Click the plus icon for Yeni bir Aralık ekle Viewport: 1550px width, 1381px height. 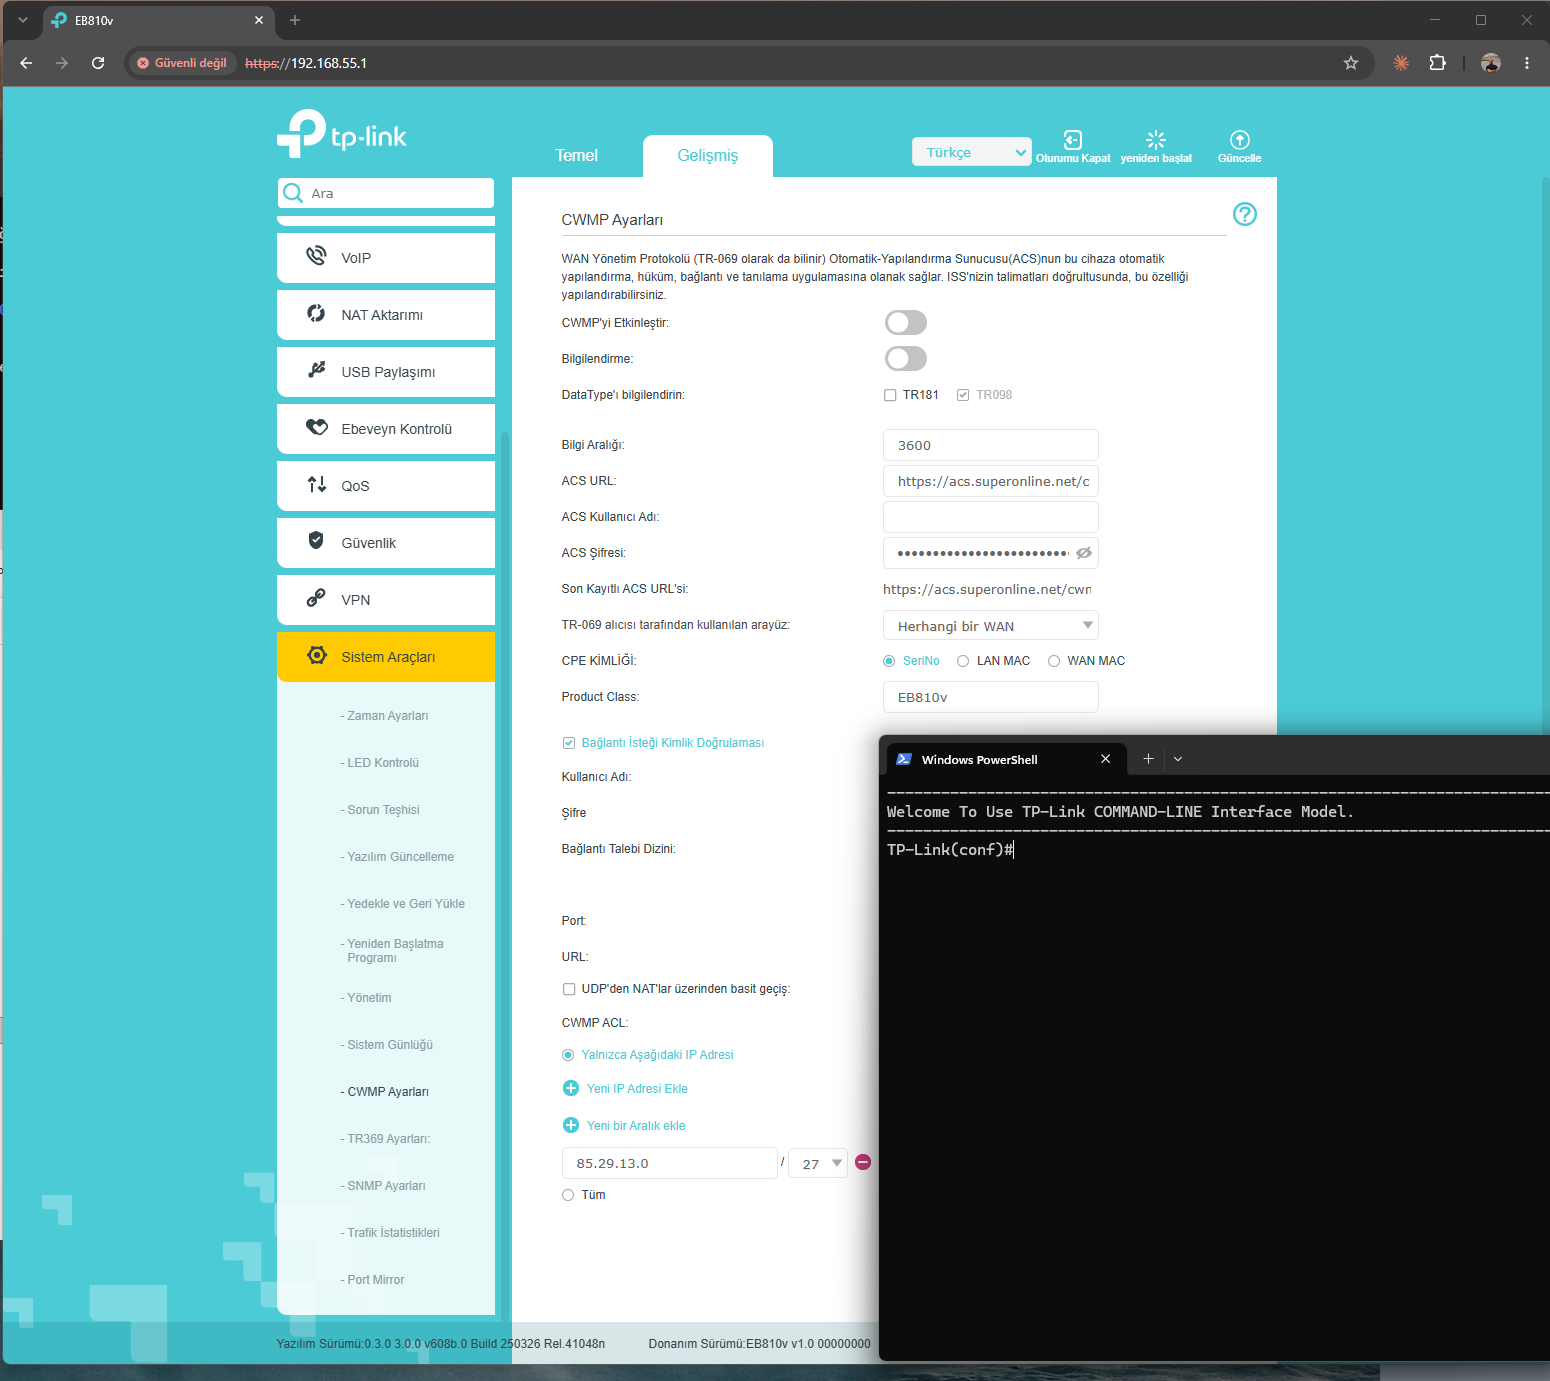[x=571, y=1125]
